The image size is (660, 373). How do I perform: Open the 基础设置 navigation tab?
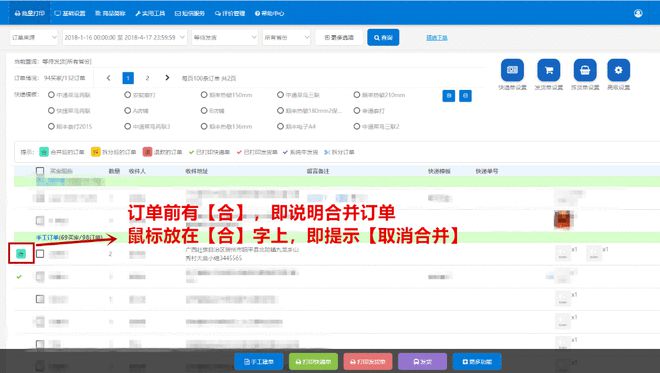[70, 13]
